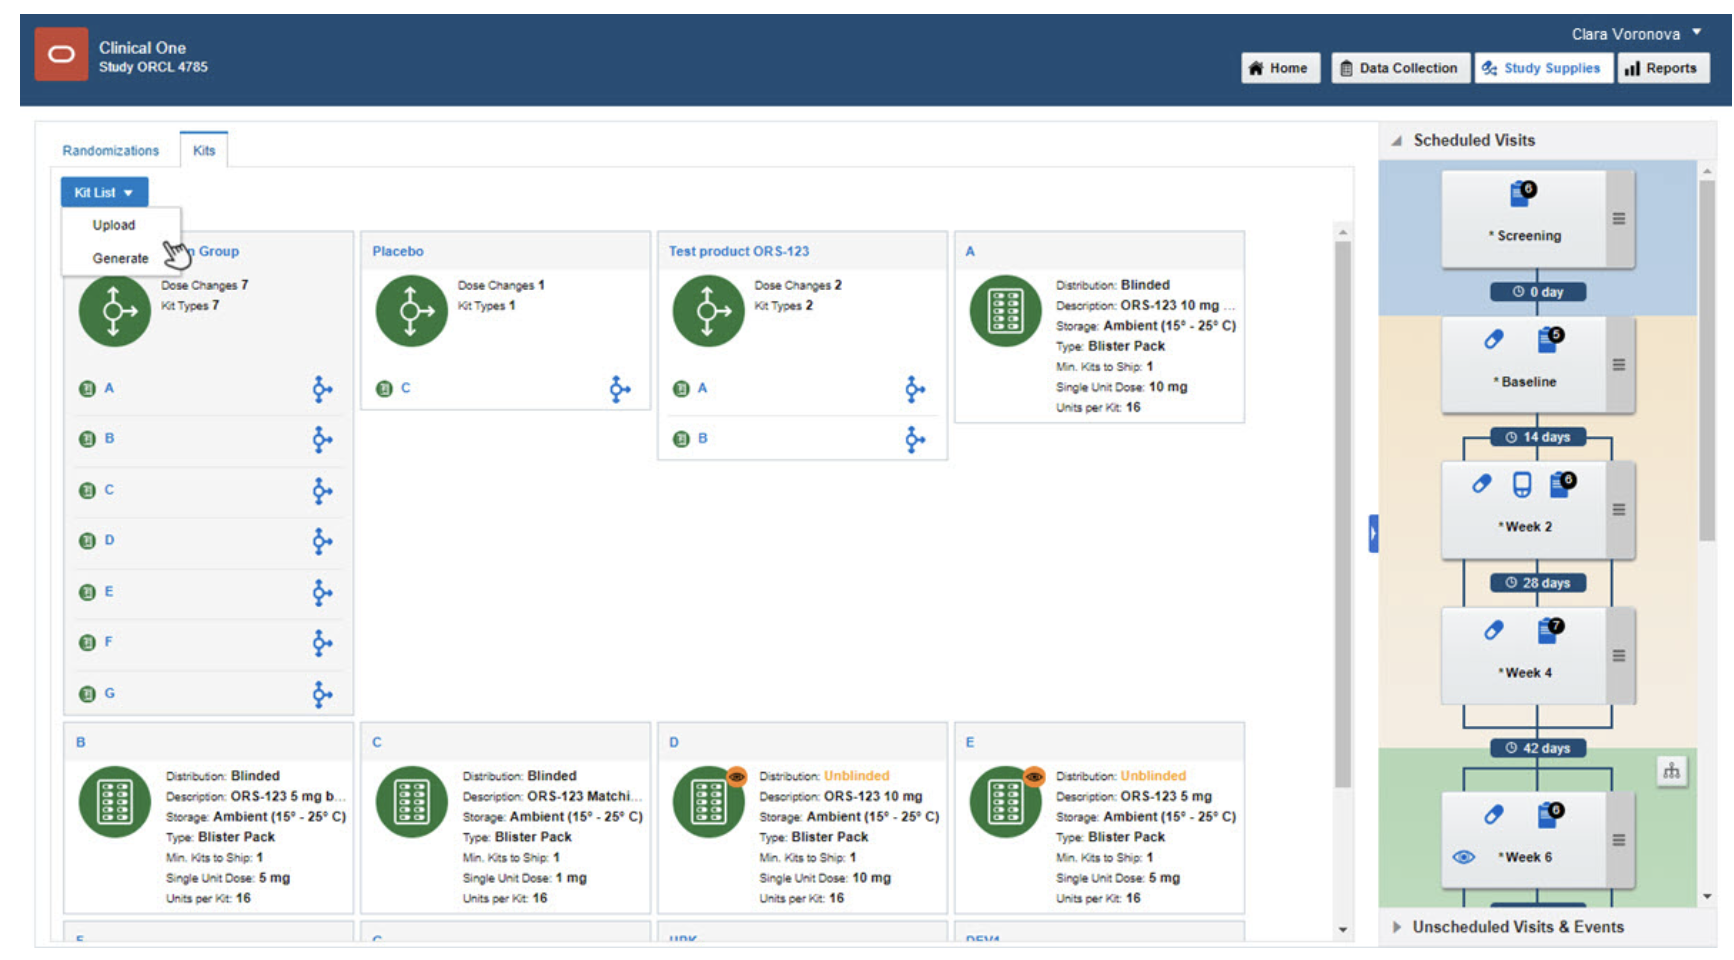Click "Unblinded" distribution text on kit D

click(x=856, y=776)
